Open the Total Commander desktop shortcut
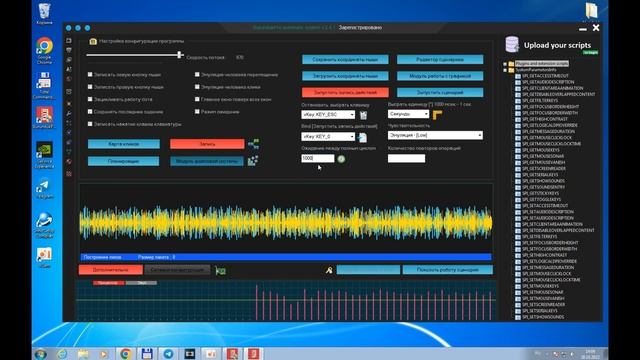This screenshot has width=640, height=360. [43, 85]
